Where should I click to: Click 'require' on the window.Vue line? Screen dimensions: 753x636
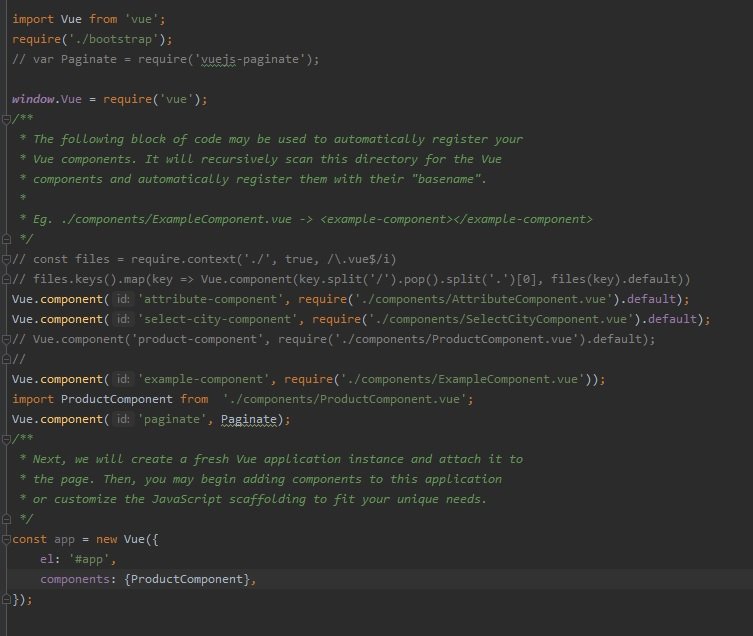tap(127, 99)
